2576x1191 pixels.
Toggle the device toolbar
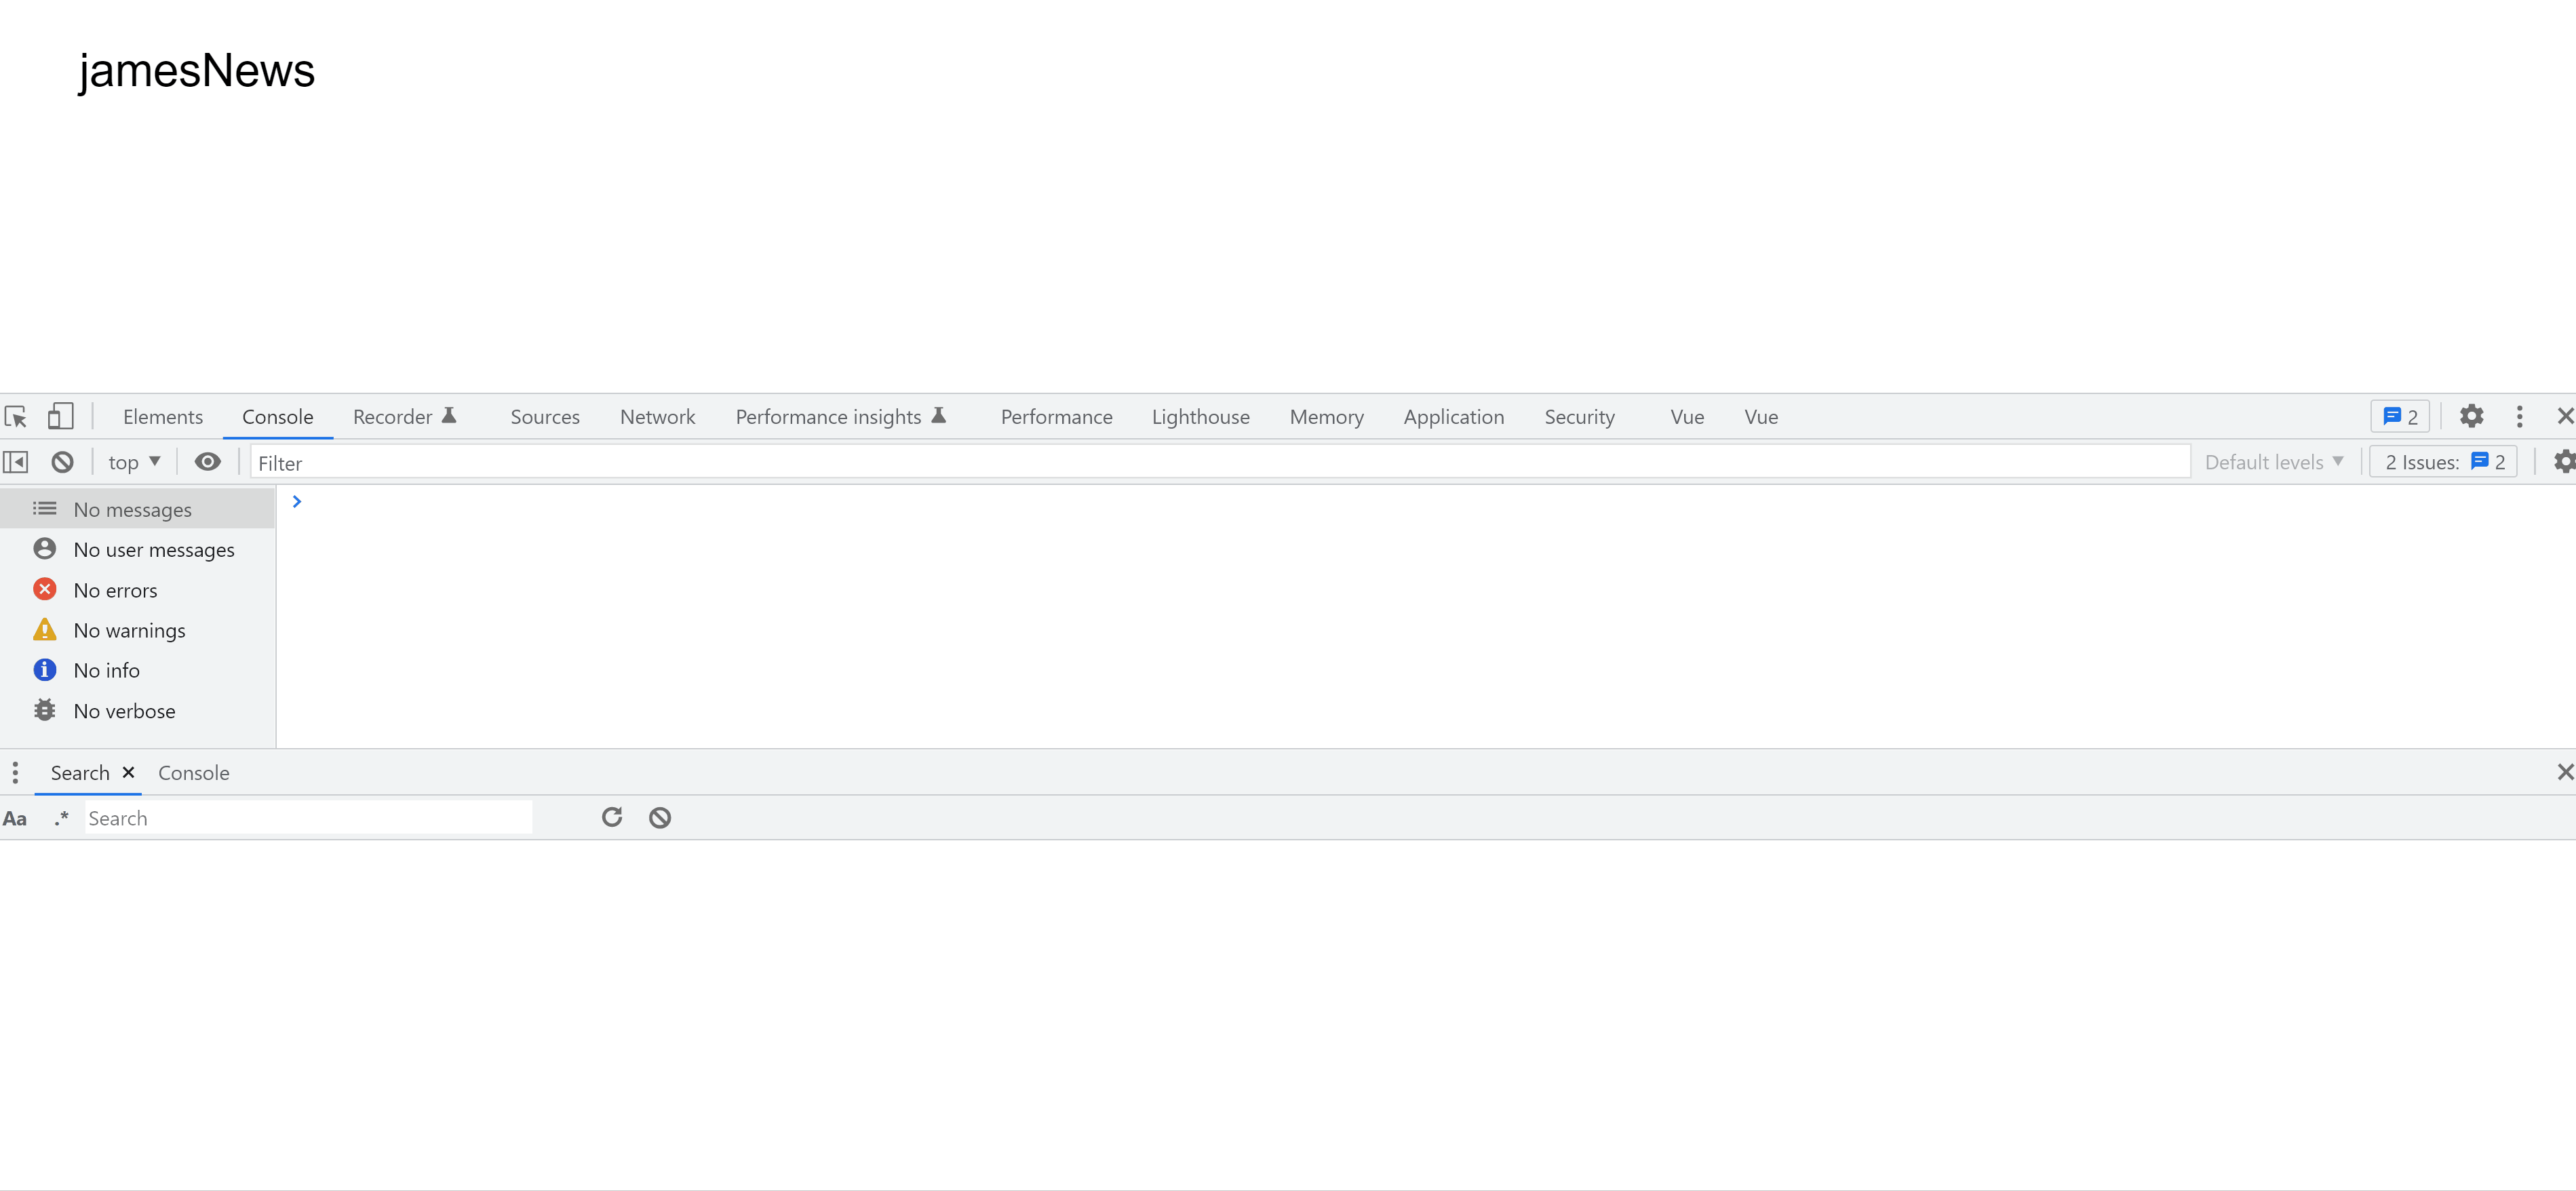pos(60,416)
